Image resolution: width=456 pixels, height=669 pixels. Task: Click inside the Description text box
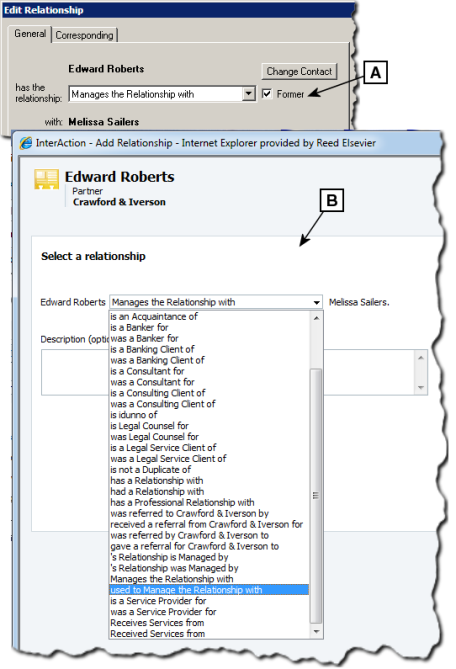click(x=228, y=372)
